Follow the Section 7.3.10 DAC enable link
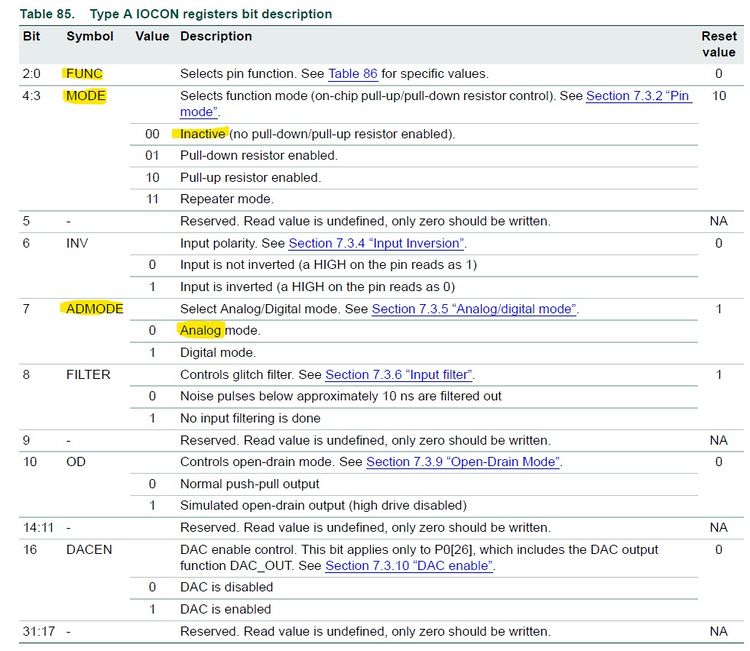 pyautogui.click(x=409, y=566)
